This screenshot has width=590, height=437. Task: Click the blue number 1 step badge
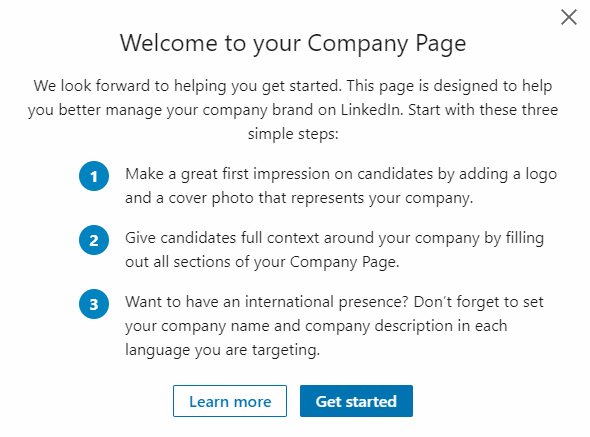pos(94,176)
